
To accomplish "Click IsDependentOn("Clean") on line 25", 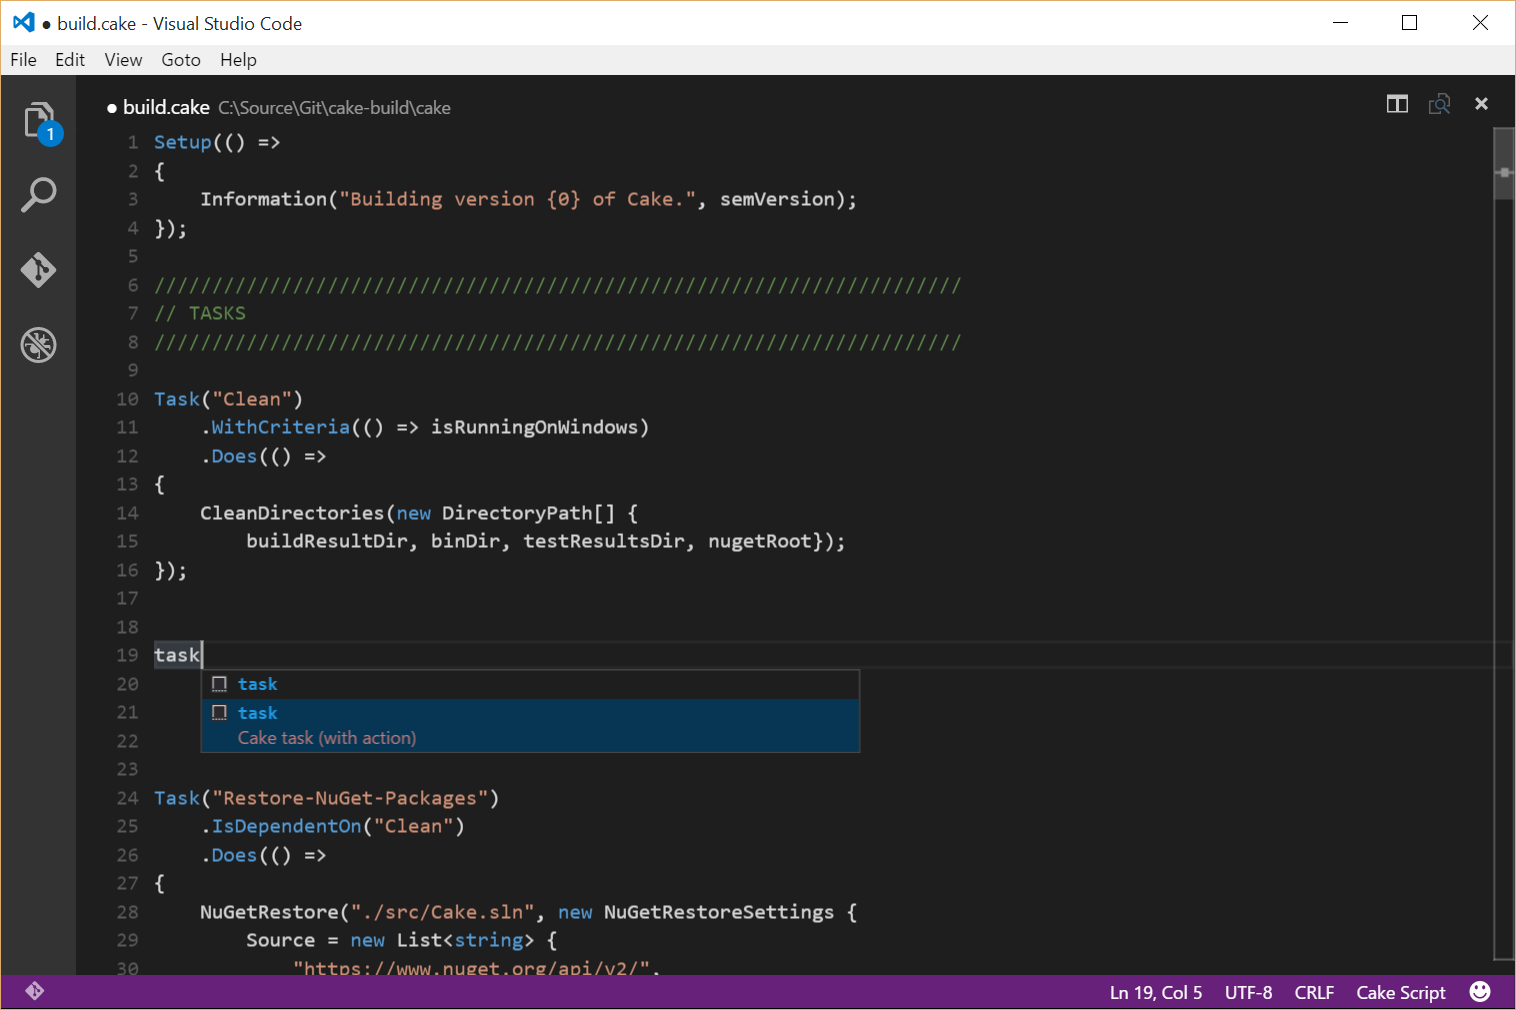I will pyautogui.click(x=337, y=826).
